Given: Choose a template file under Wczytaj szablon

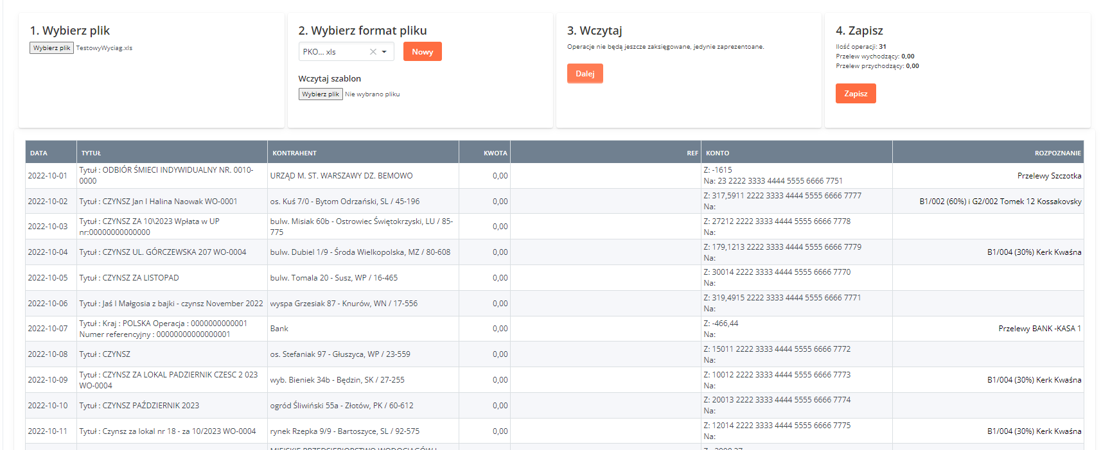Looking at the screenshot, I should pyautogui.click(x=320, y=94).
